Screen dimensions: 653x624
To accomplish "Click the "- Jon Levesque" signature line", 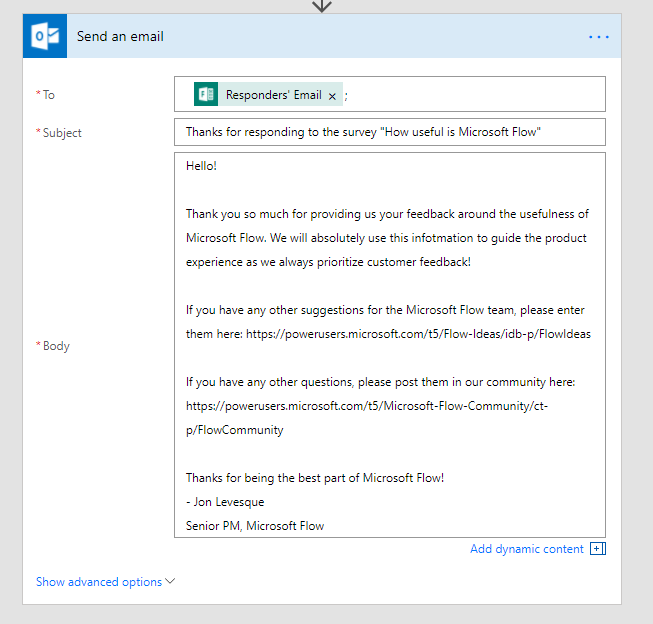I will [225, 502].
